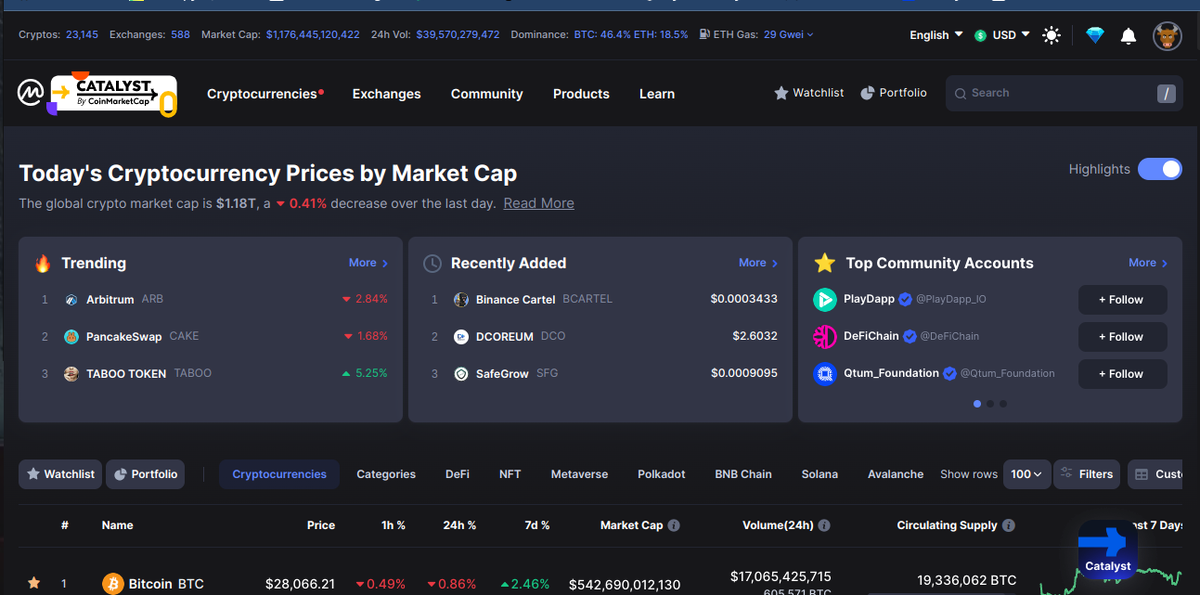Click the Binance Cartel coin icon
The height and width of the screenshot is (595, 1200).
tap(461, 299)
